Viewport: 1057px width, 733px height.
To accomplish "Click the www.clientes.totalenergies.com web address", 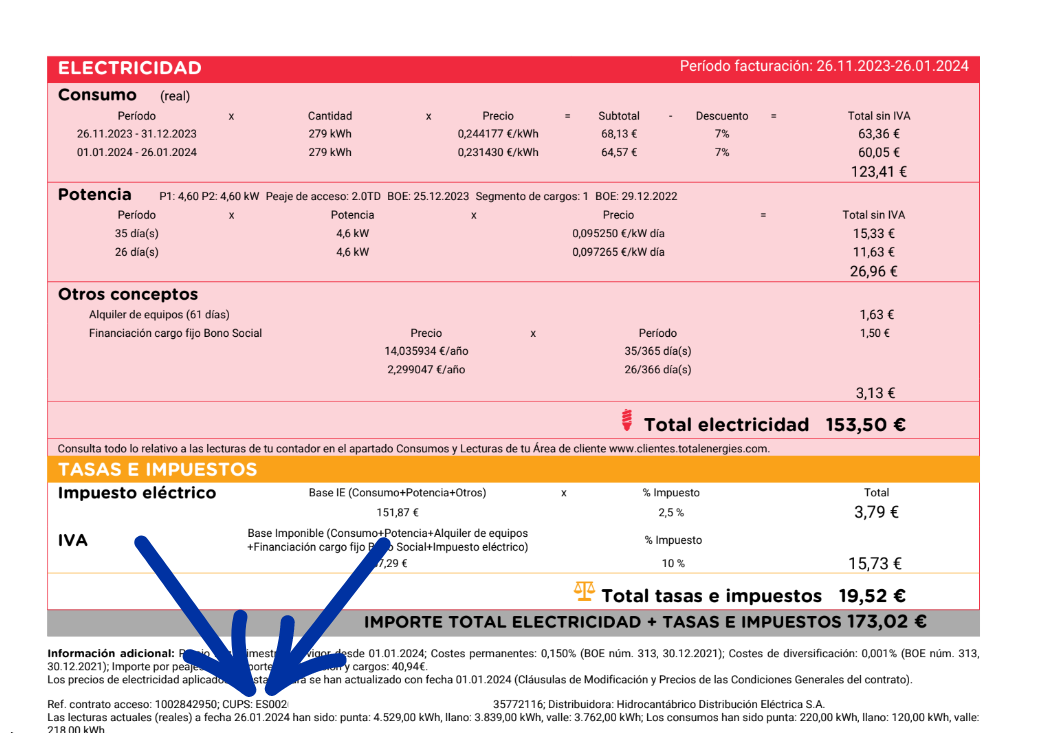I will click(x=688, y=448).
